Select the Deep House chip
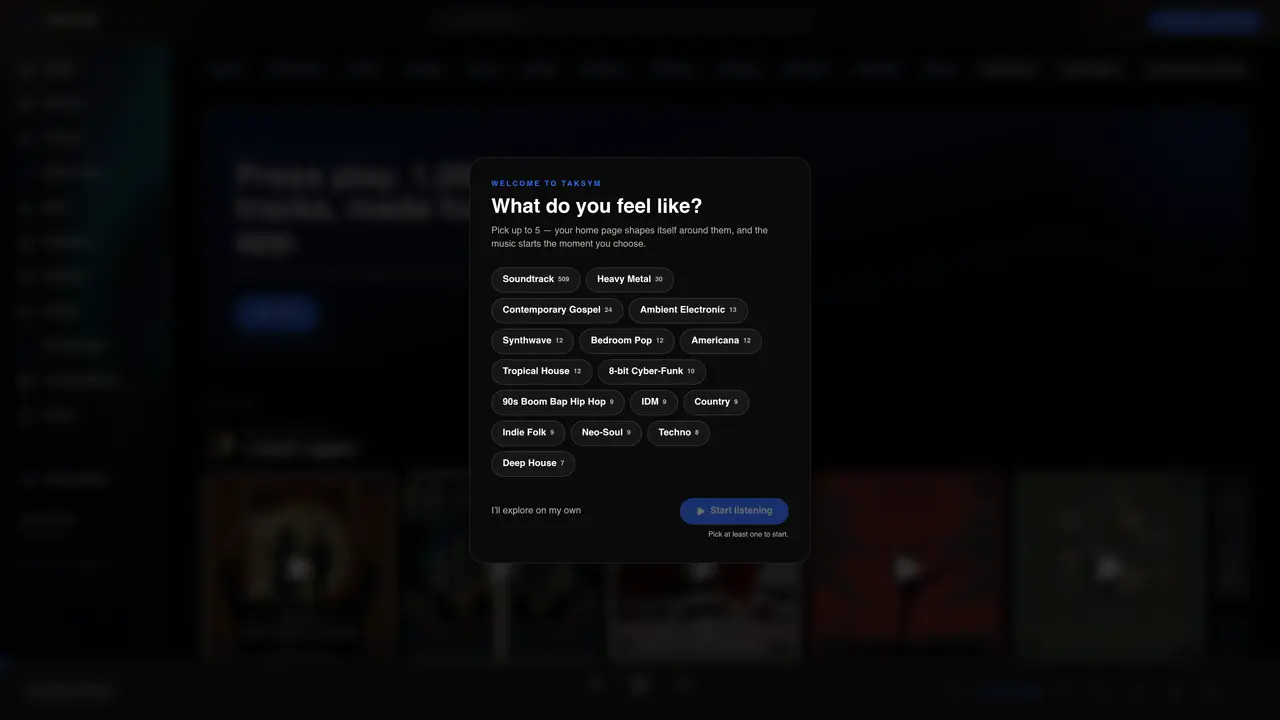The image size is (1280, 720). [x=533, y=464]
